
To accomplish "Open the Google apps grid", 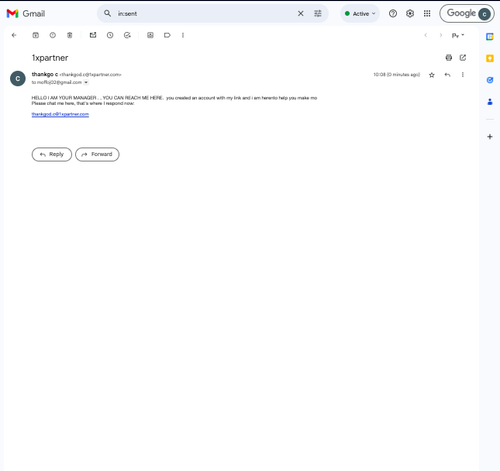I will coord(427,13).
